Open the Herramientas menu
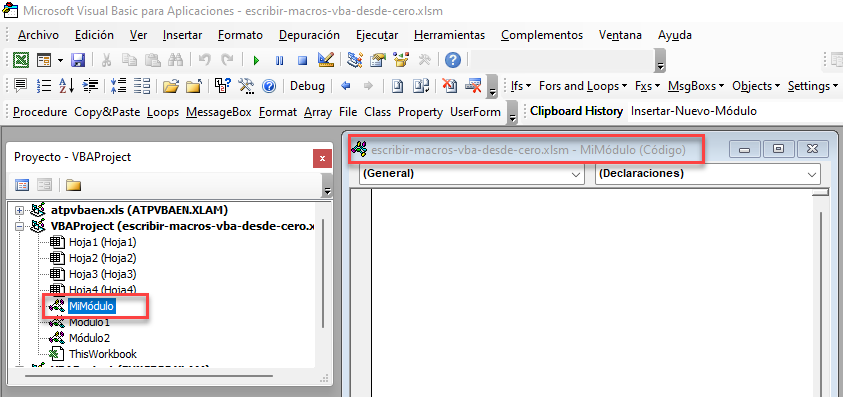 (449, 35)
